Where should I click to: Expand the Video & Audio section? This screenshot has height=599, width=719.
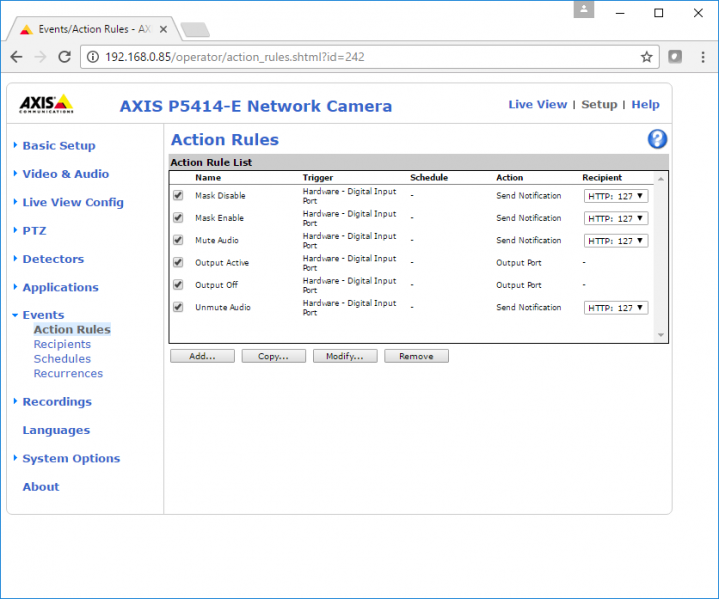tap(66, 174)
